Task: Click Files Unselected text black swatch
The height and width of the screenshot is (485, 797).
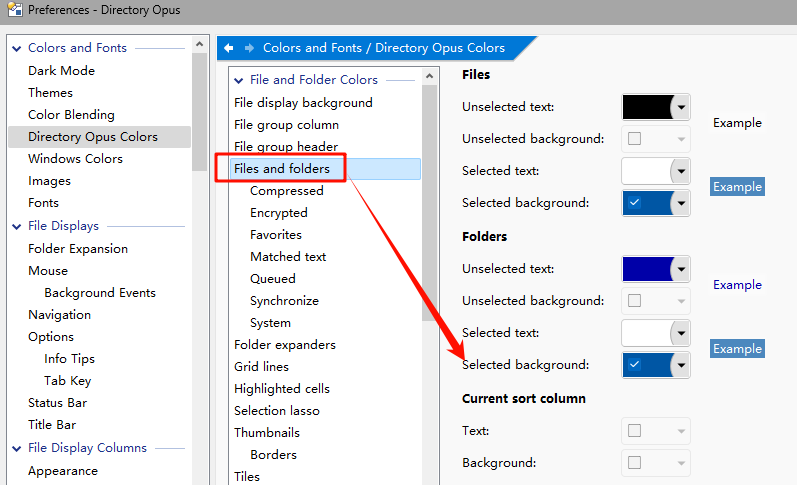Action: [x=647, y=107]
